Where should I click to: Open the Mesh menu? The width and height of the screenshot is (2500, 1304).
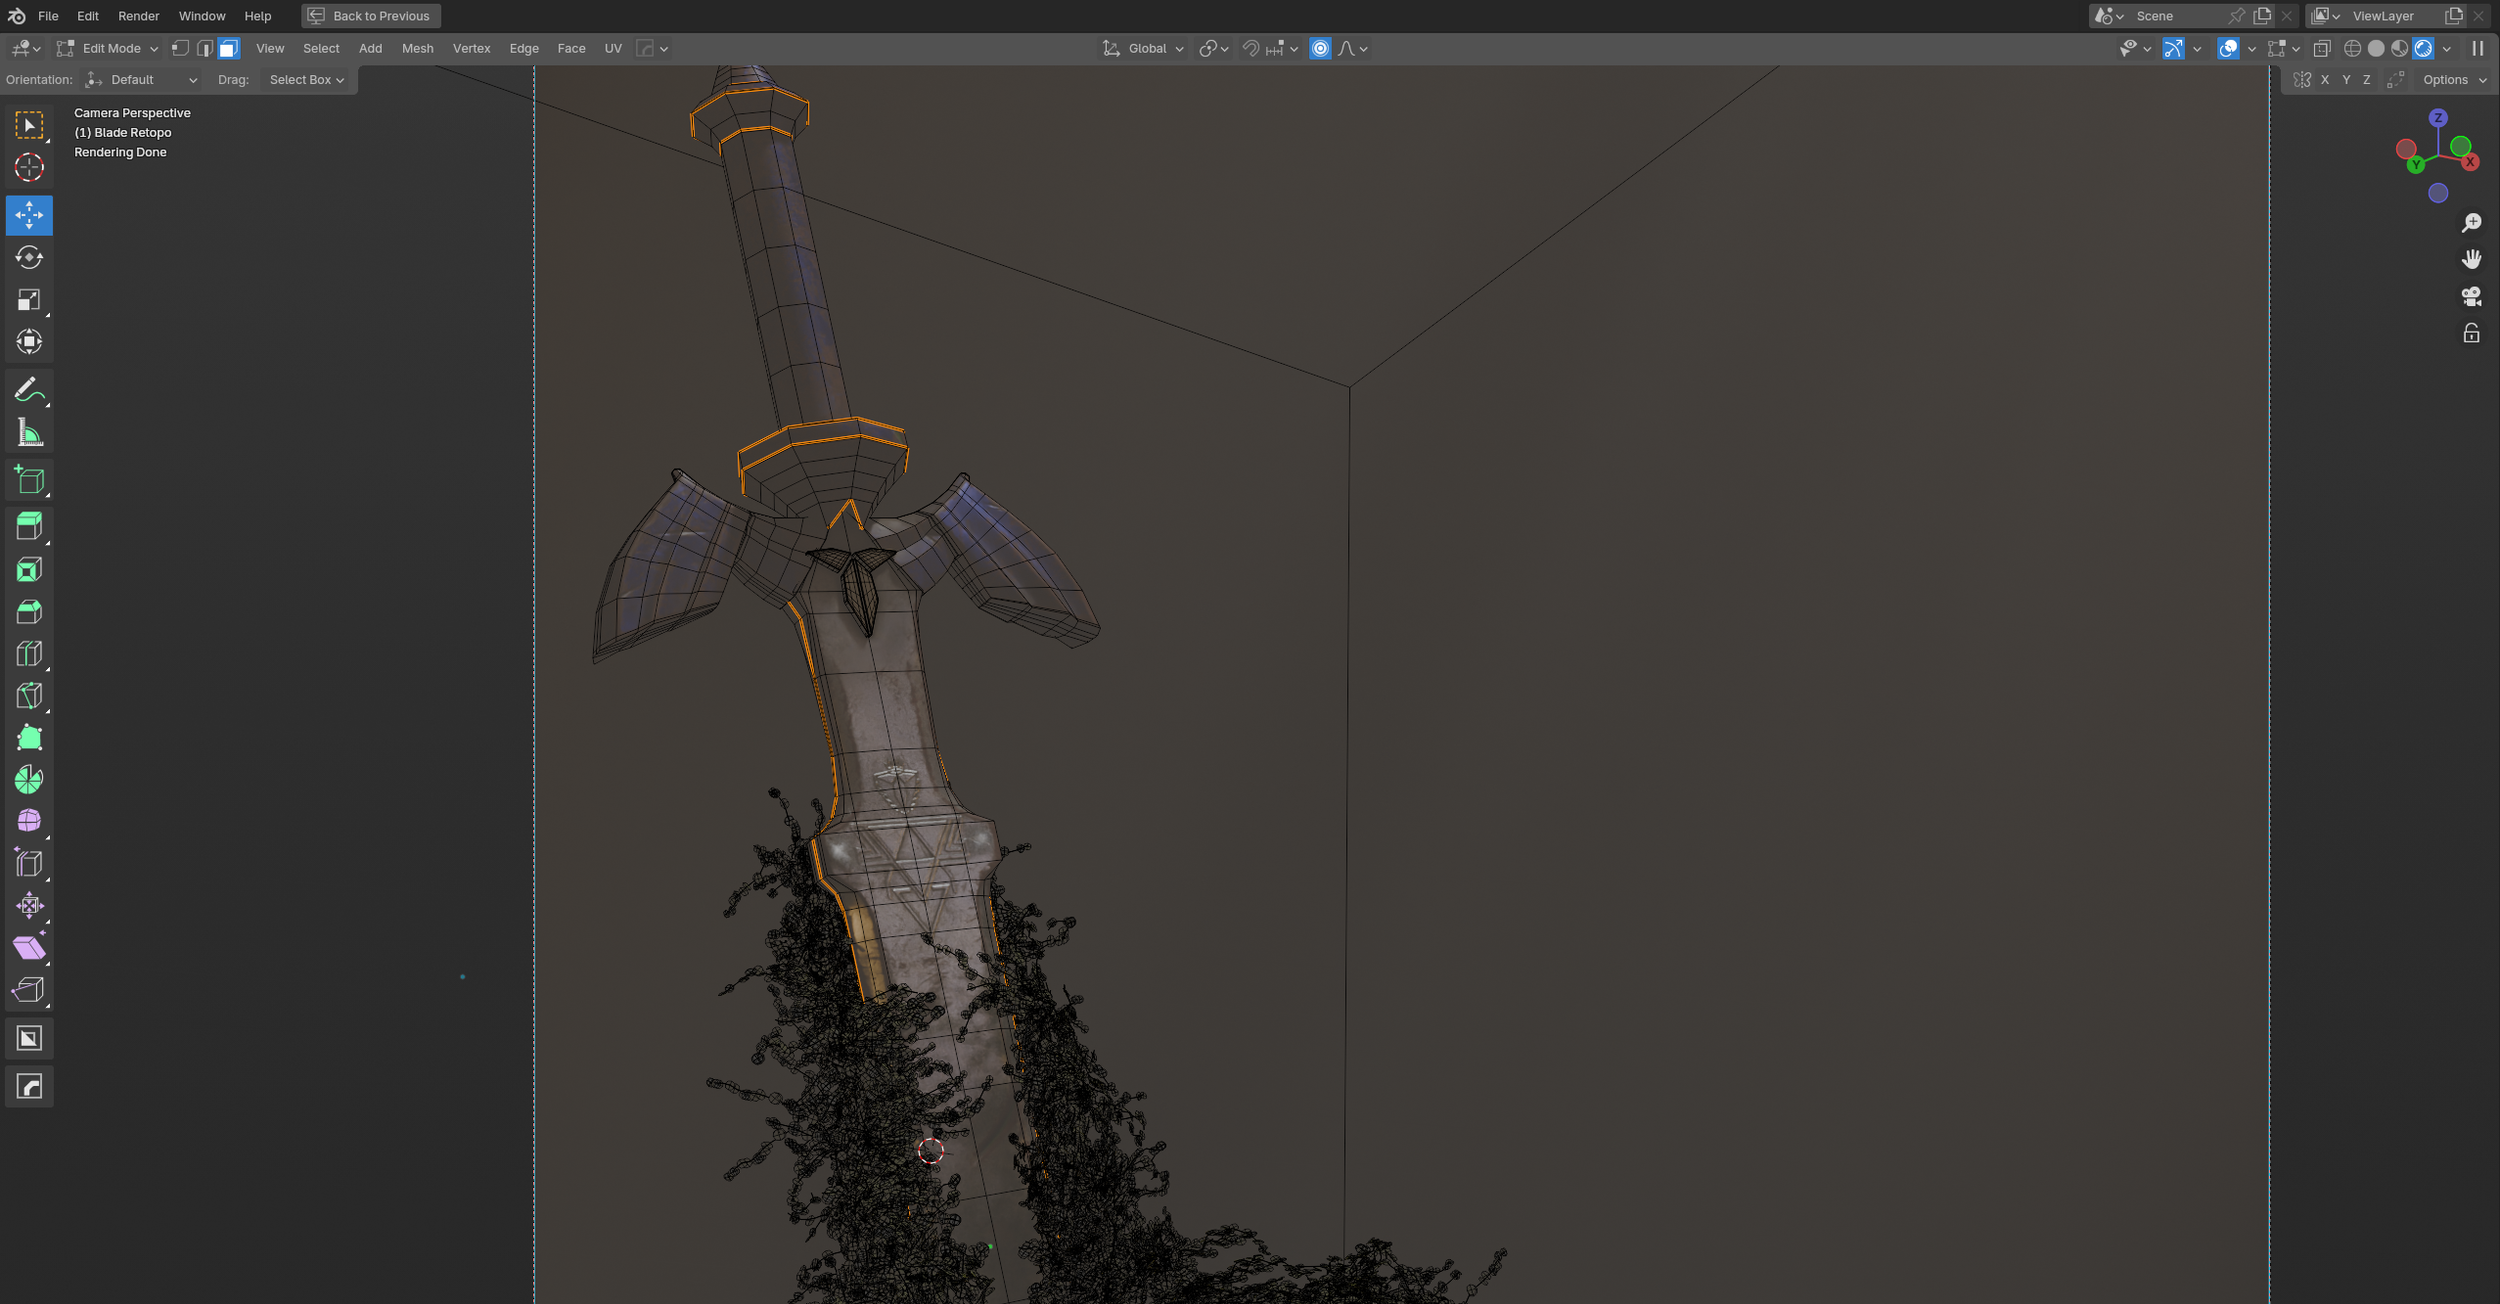(x=417, y=48)
